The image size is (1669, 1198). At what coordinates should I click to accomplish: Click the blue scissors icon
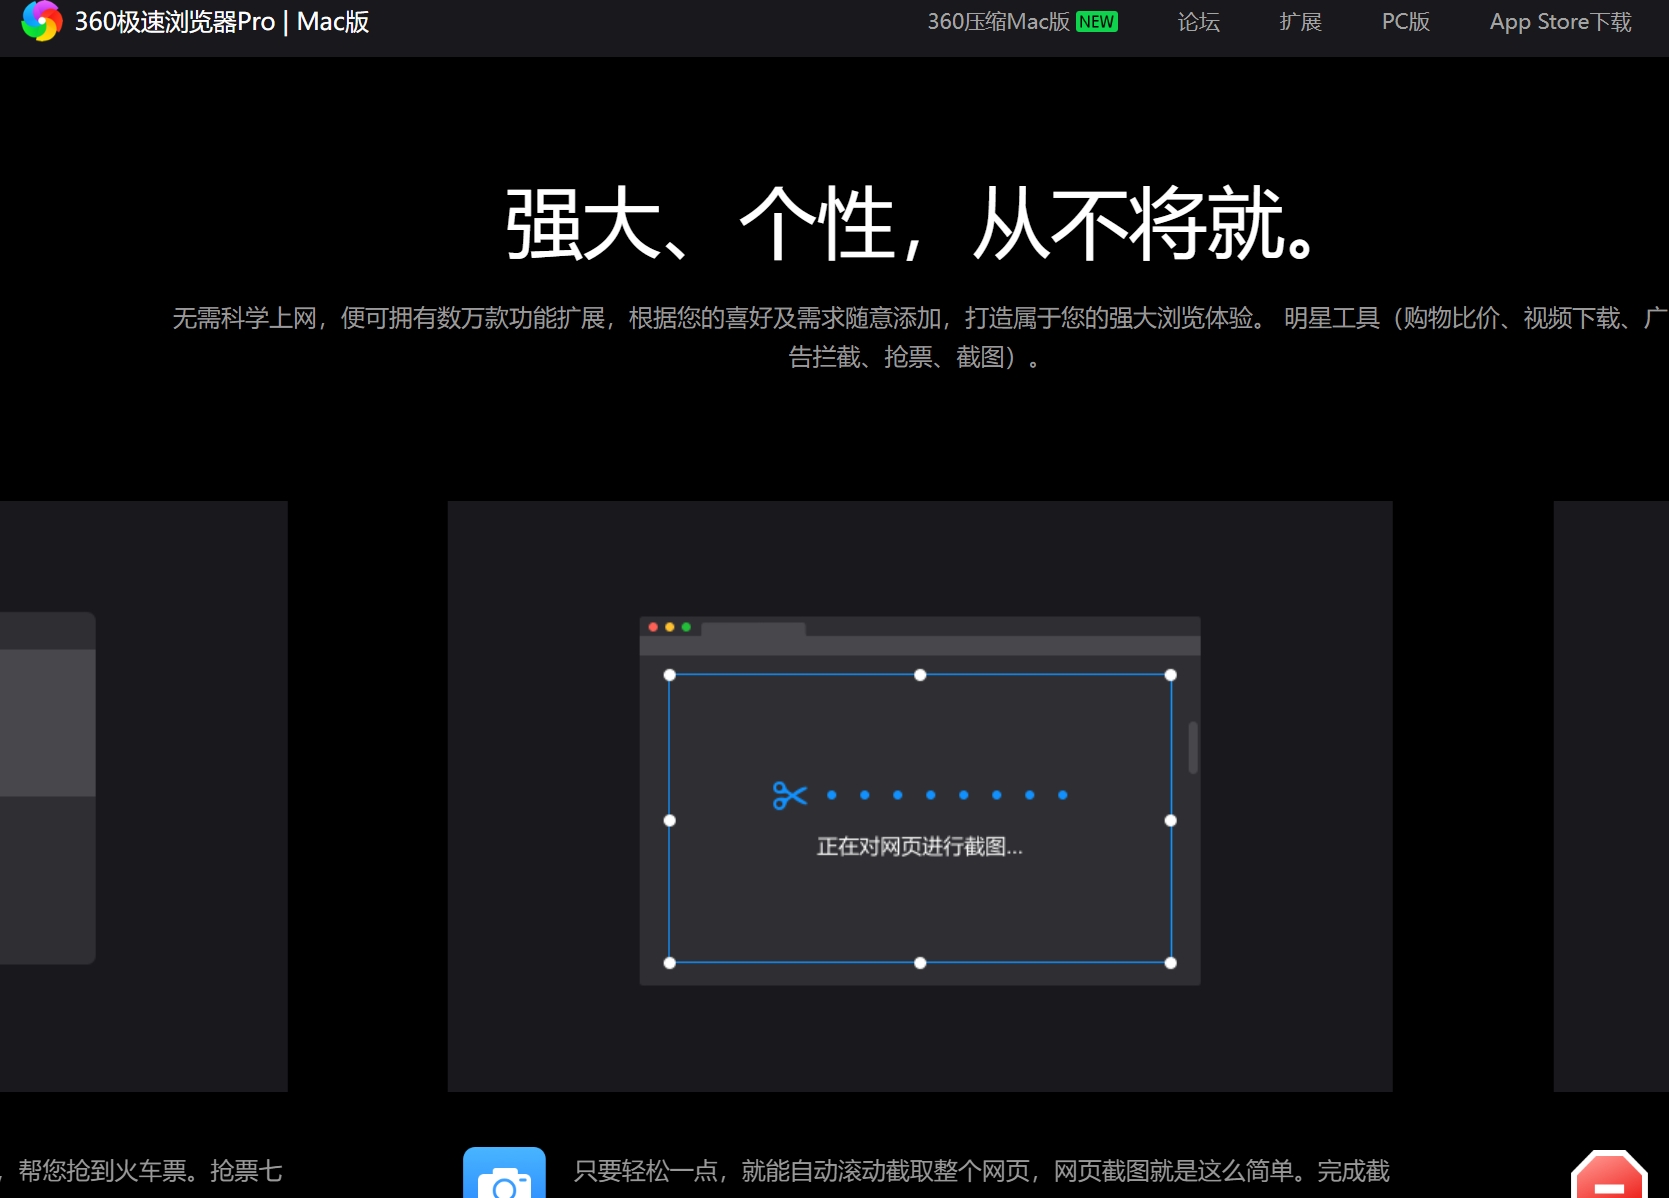[x=789, y=795]
